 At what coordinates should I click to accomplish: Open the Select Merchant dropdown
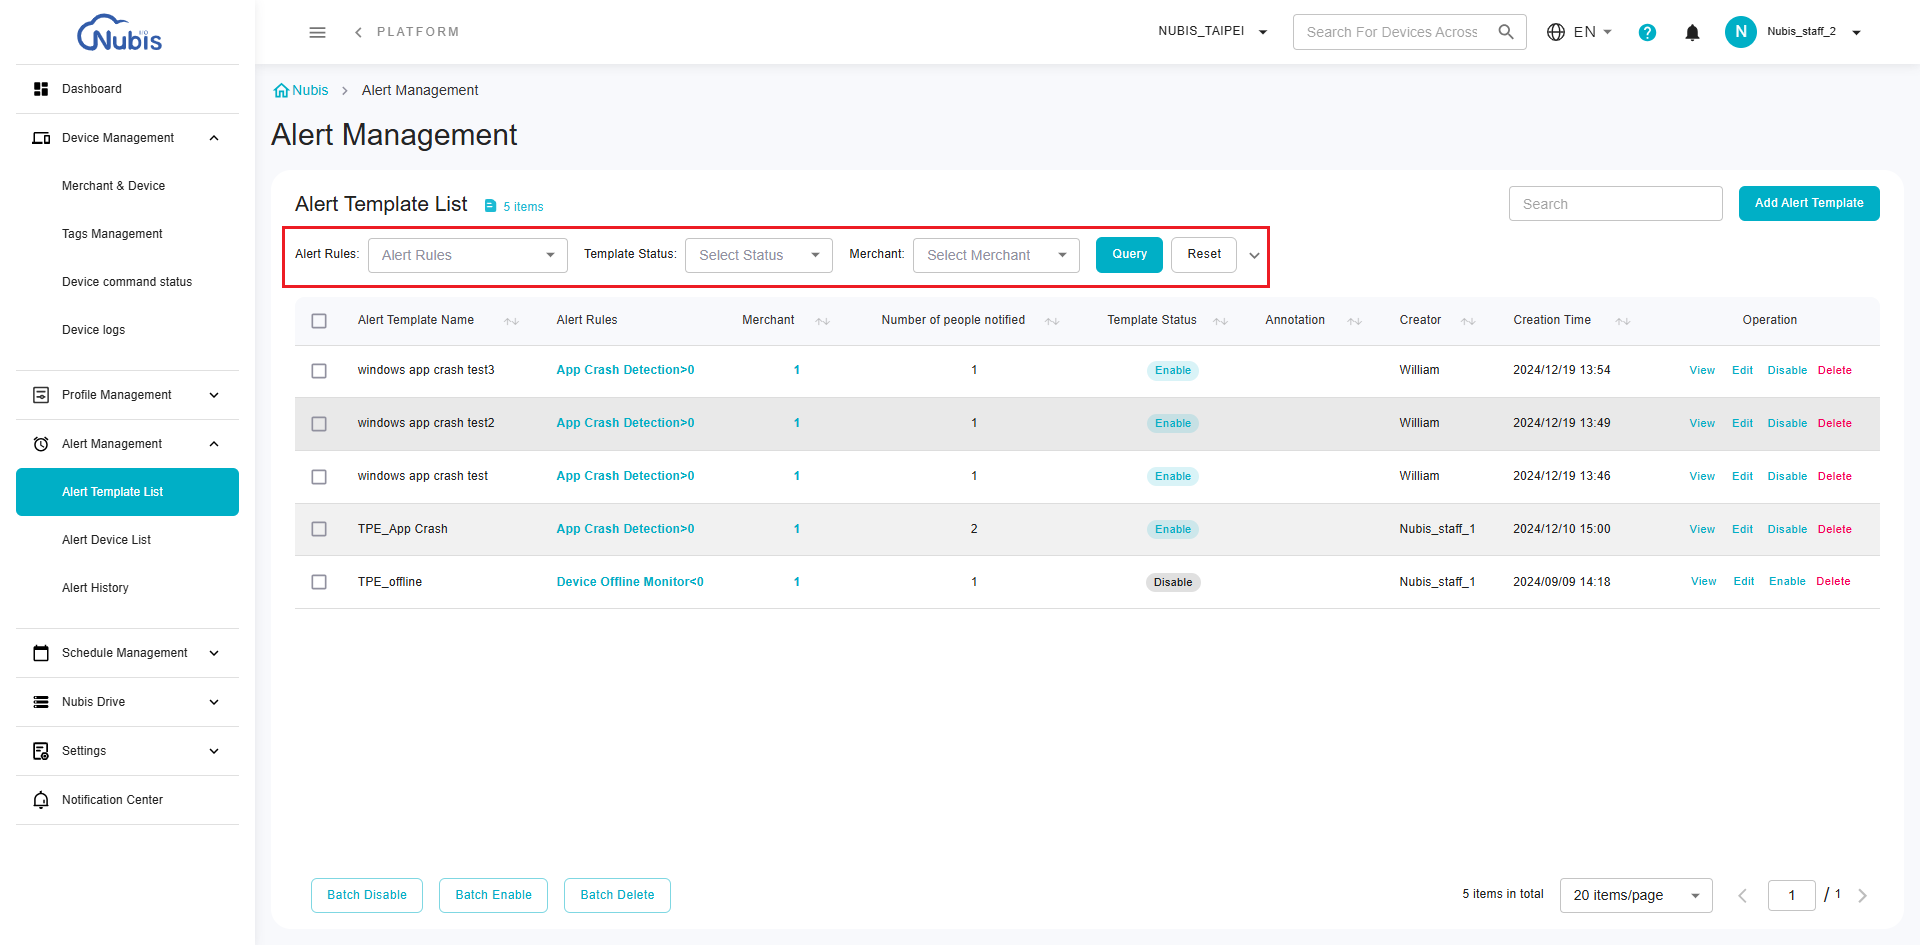tap(996, 255)
